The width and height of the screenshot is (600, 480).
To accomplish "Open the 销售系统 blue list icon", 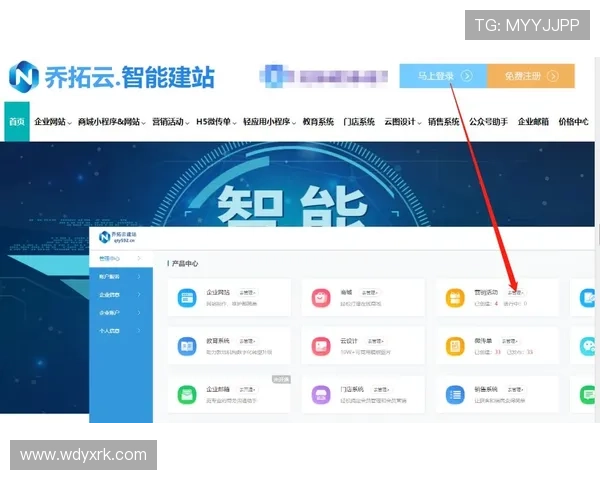I will click(x=455, y=395).
